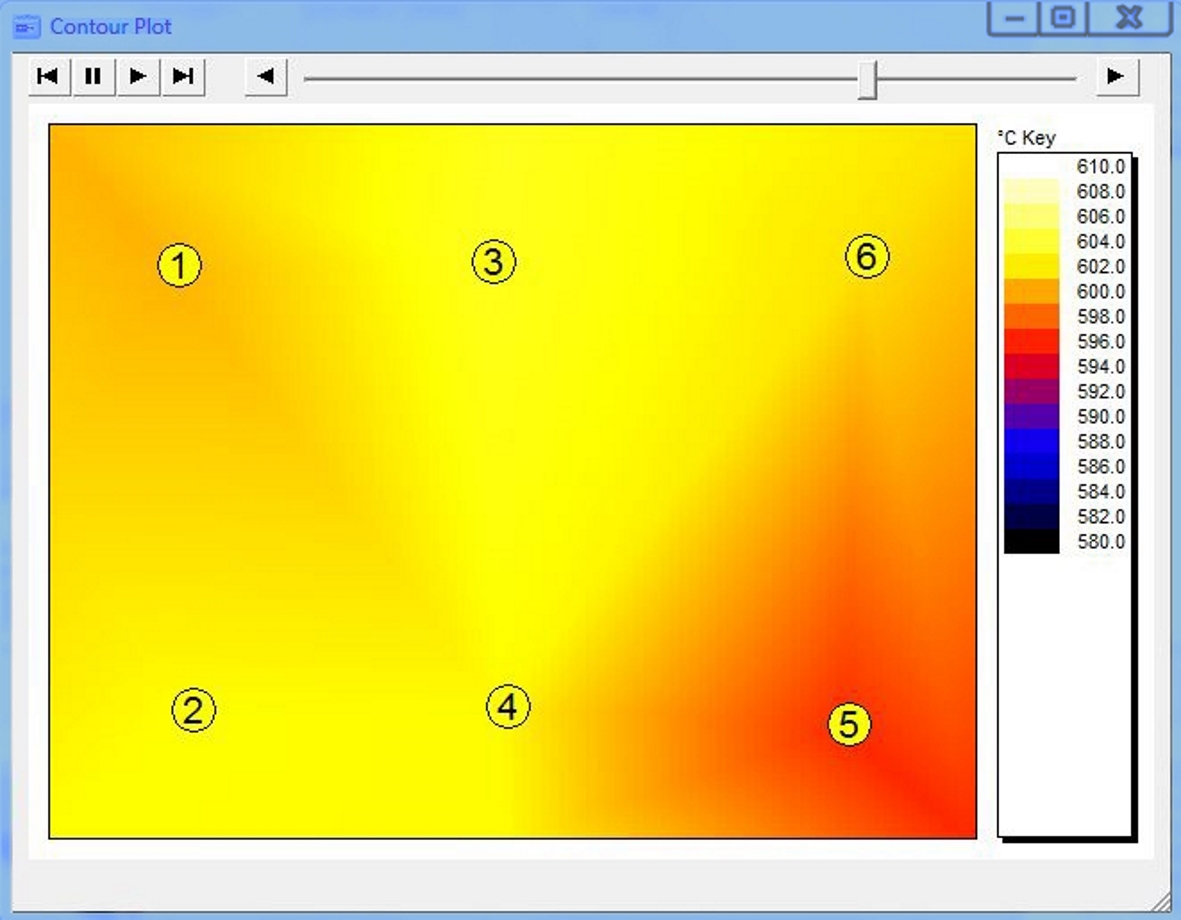Click the 588.0 blue band in the key

pyautogui.click(x=1030, y=441)
